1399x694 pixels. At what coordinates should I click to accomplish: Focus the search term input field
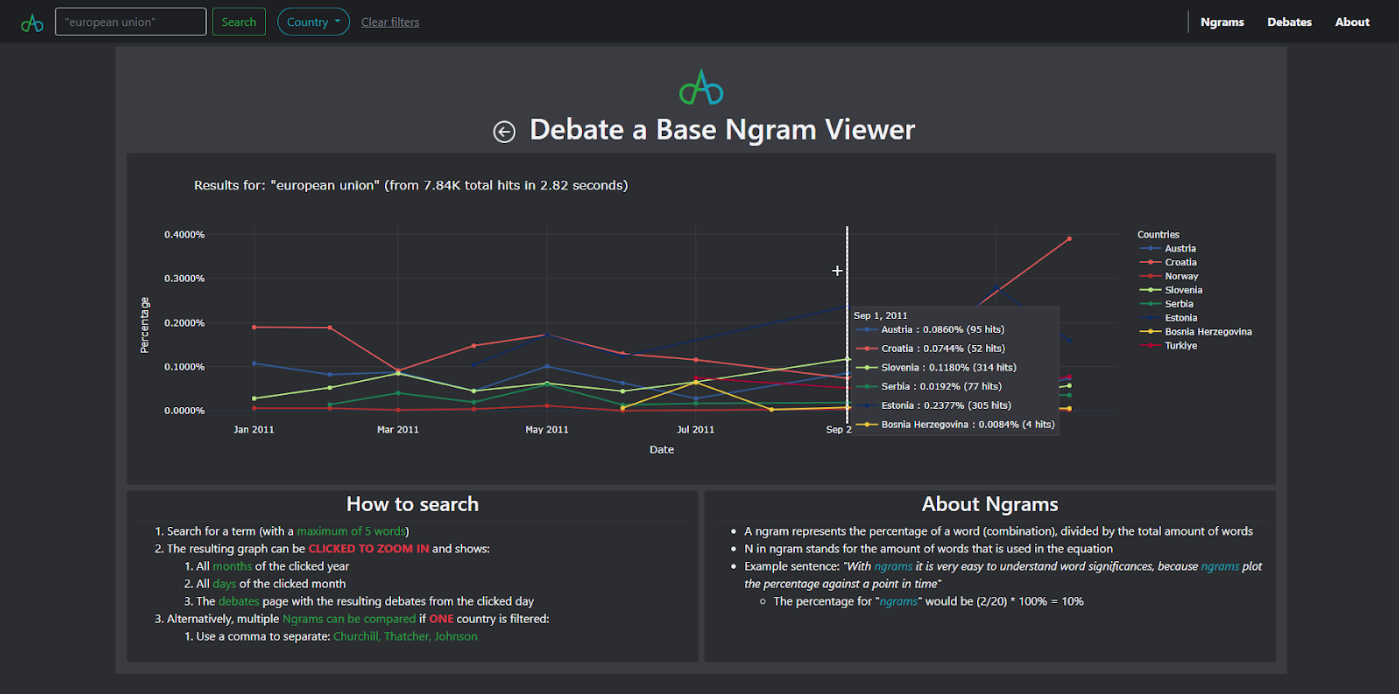130,22
